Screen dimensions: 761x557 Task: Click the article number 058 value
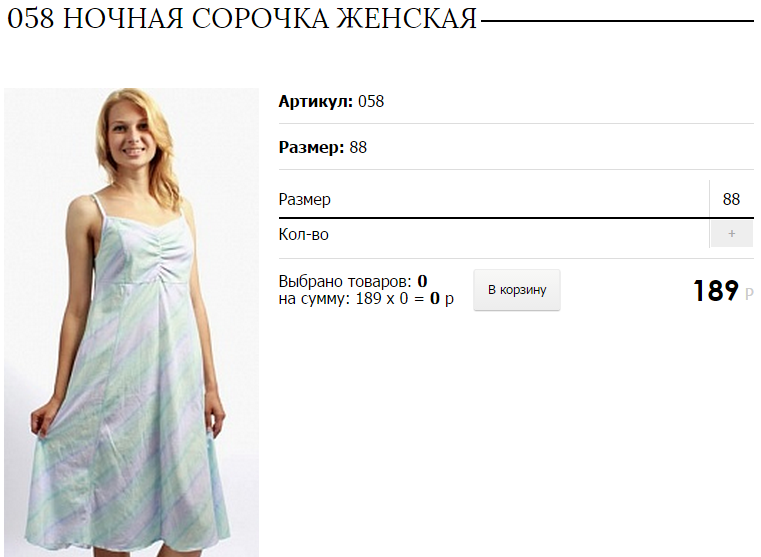(x=371, y=101)
